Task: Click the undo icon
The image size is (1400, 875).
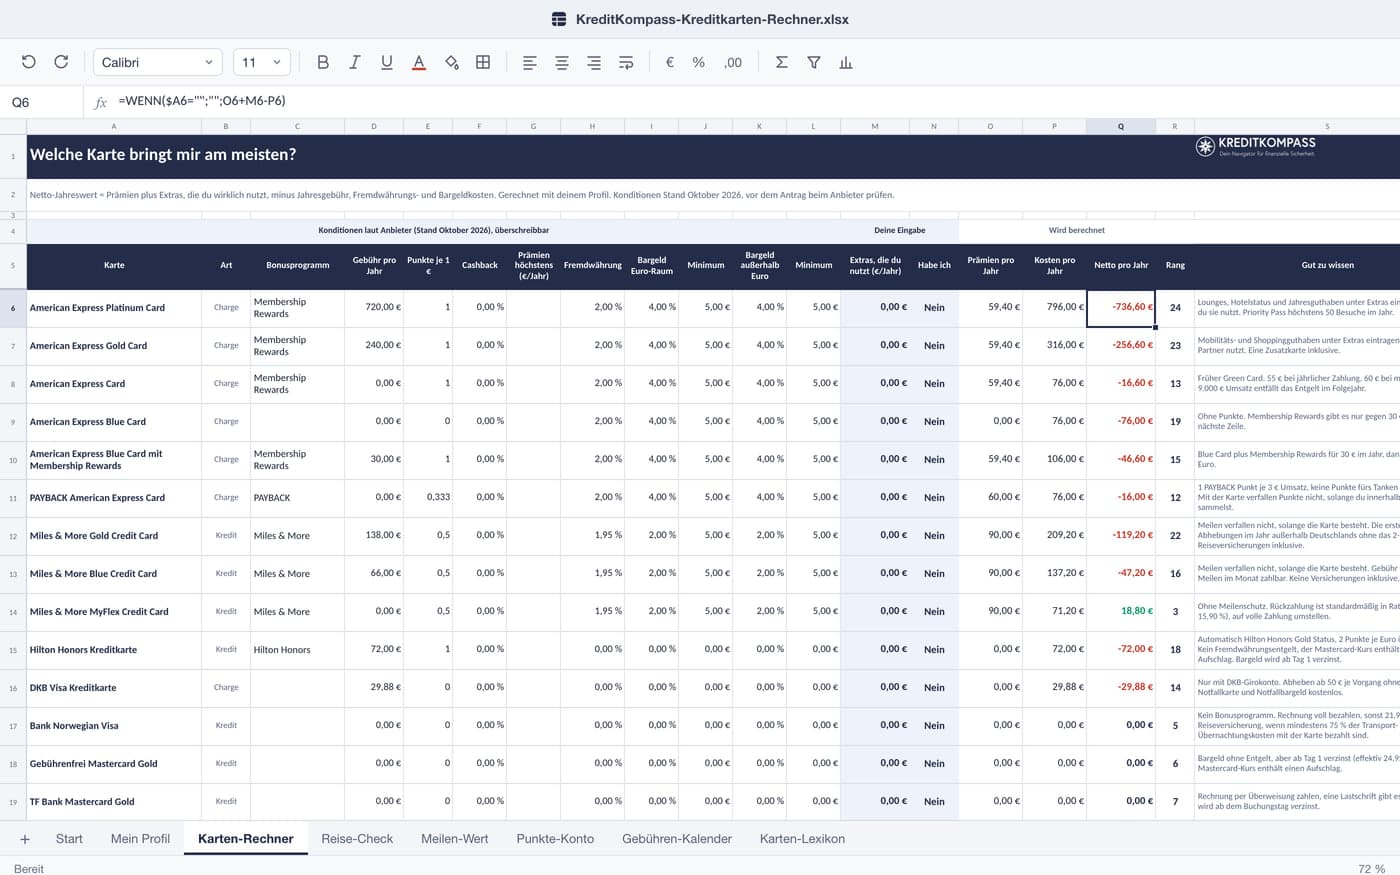Action: (x=29, y=62)
